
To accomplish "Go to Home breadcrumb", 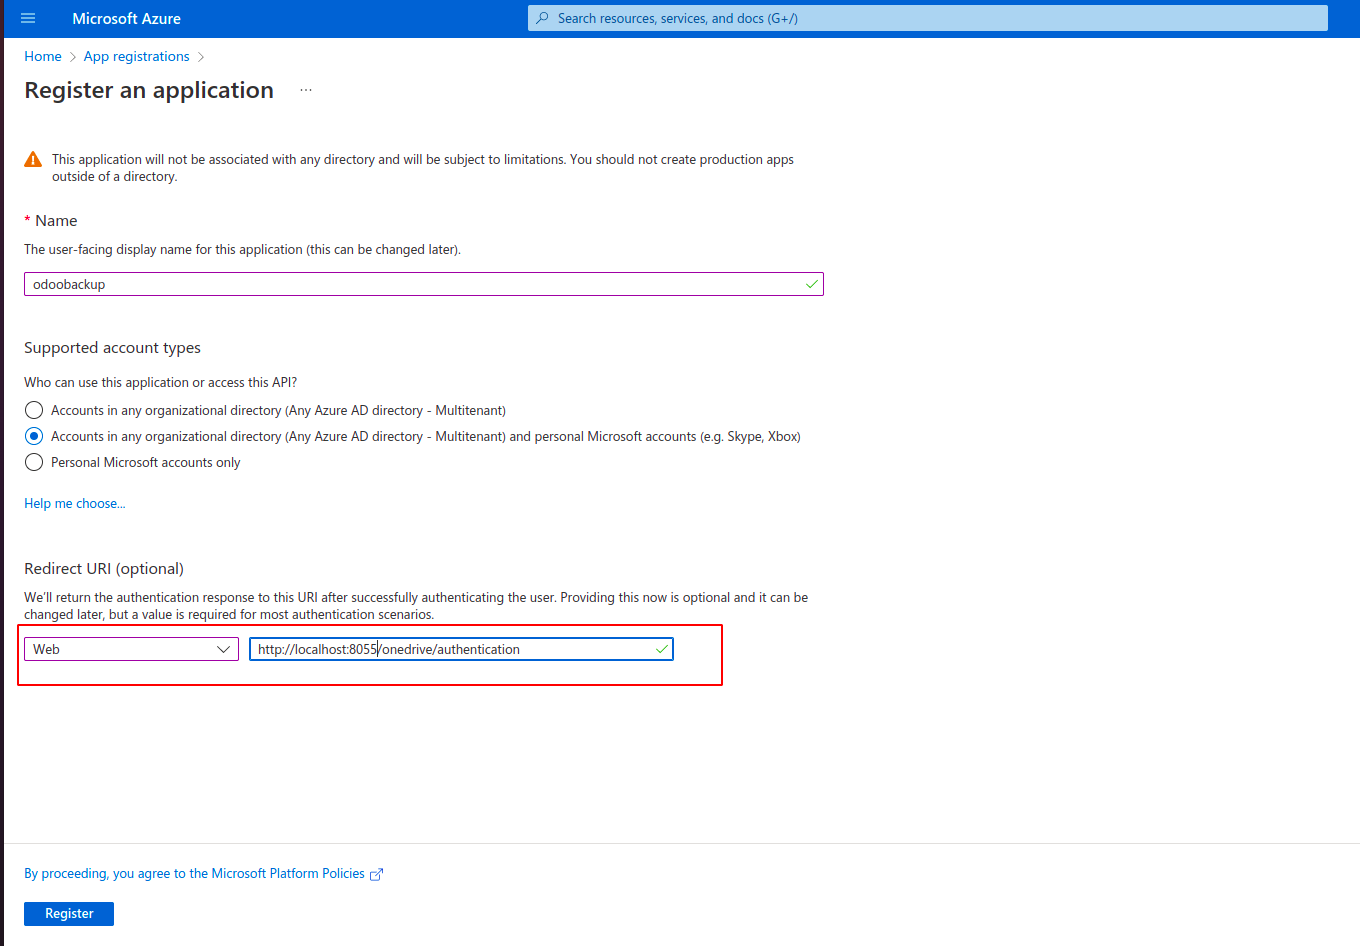I will 43,57.
